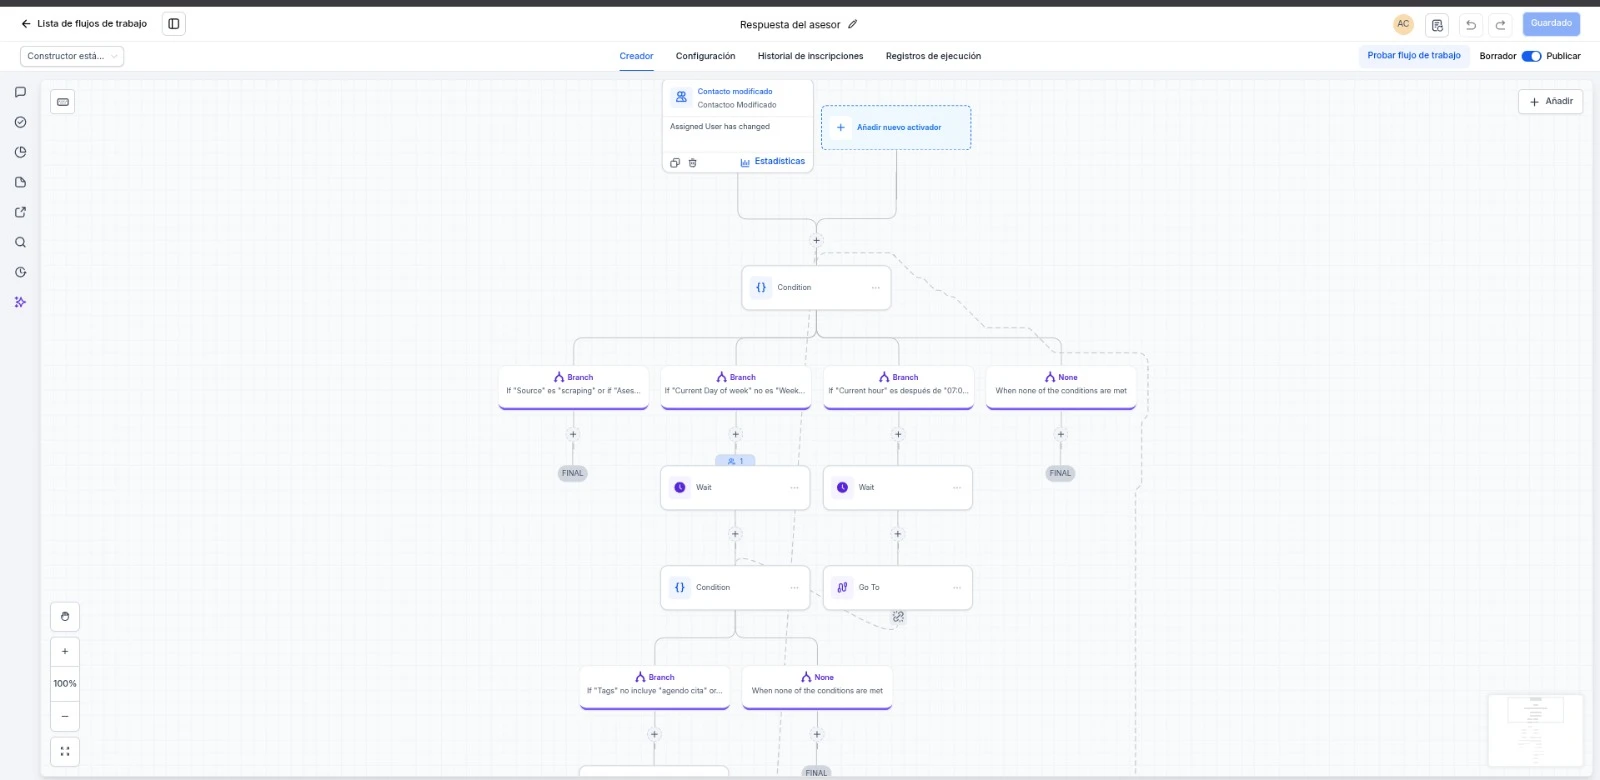This screenshot has width=1600, height=780.
Task: Open keyboard shortcuts icon on canvas
Action: point(63,102)
